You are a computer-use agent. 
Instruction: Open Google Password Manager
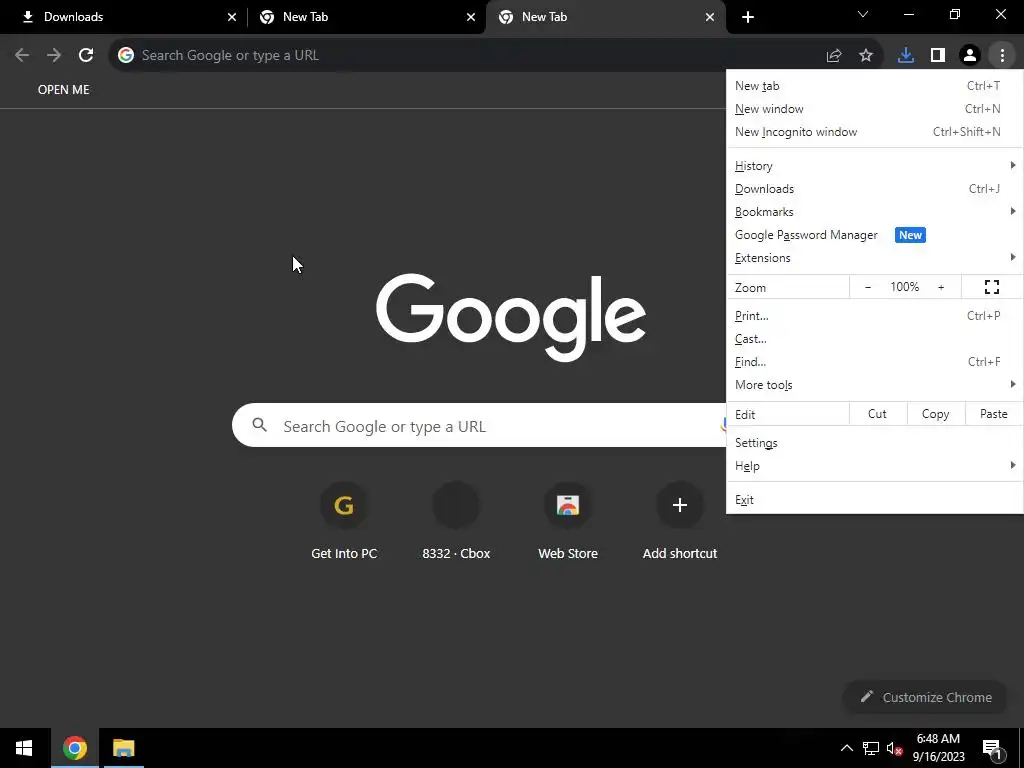coord(874,235)
